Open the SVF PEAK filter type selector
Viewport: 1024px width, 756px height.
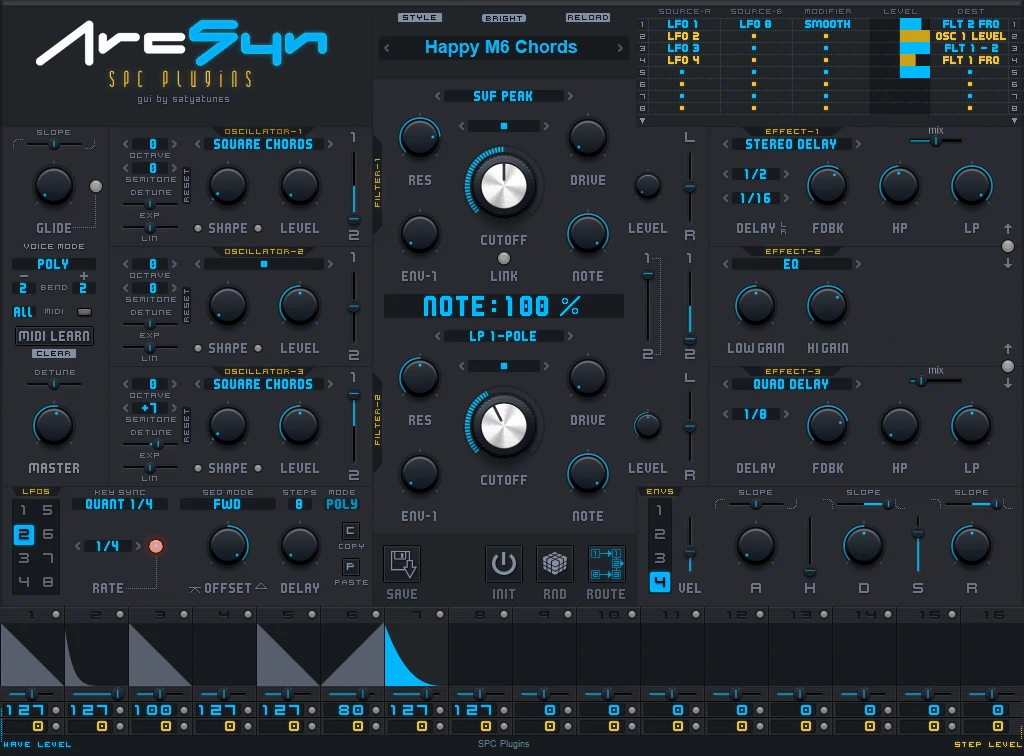coord(503,95)
